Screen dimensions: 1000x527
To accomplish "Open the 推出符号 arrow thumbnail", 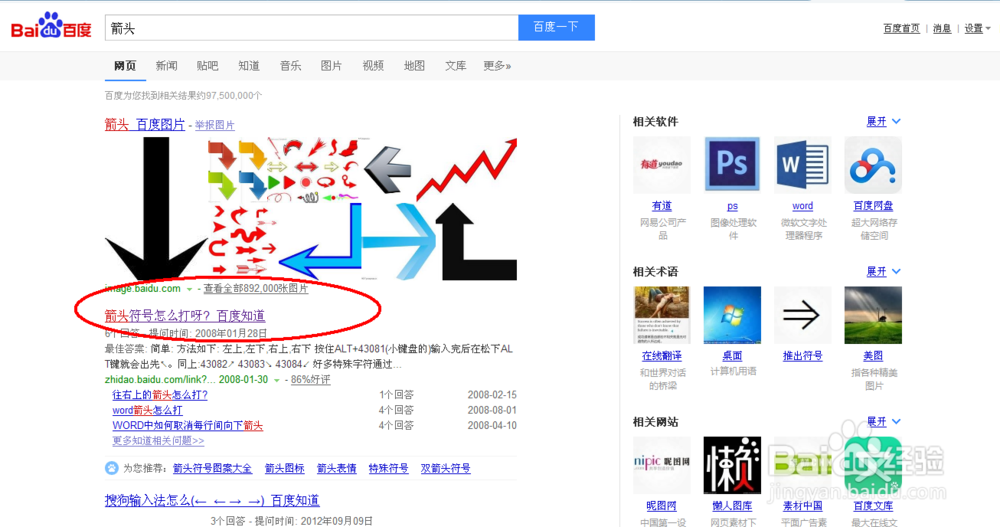I will tap(802, 315).
